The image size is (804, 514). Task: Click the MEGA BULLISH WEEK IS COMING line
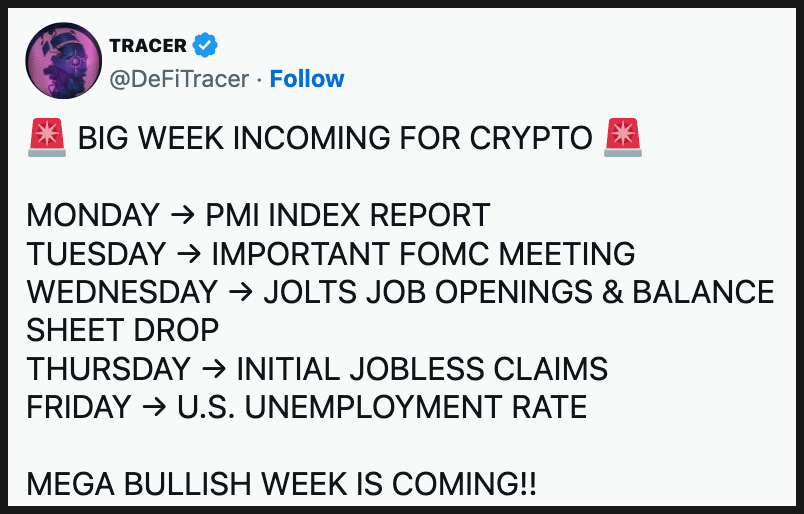tap(281, 484)
